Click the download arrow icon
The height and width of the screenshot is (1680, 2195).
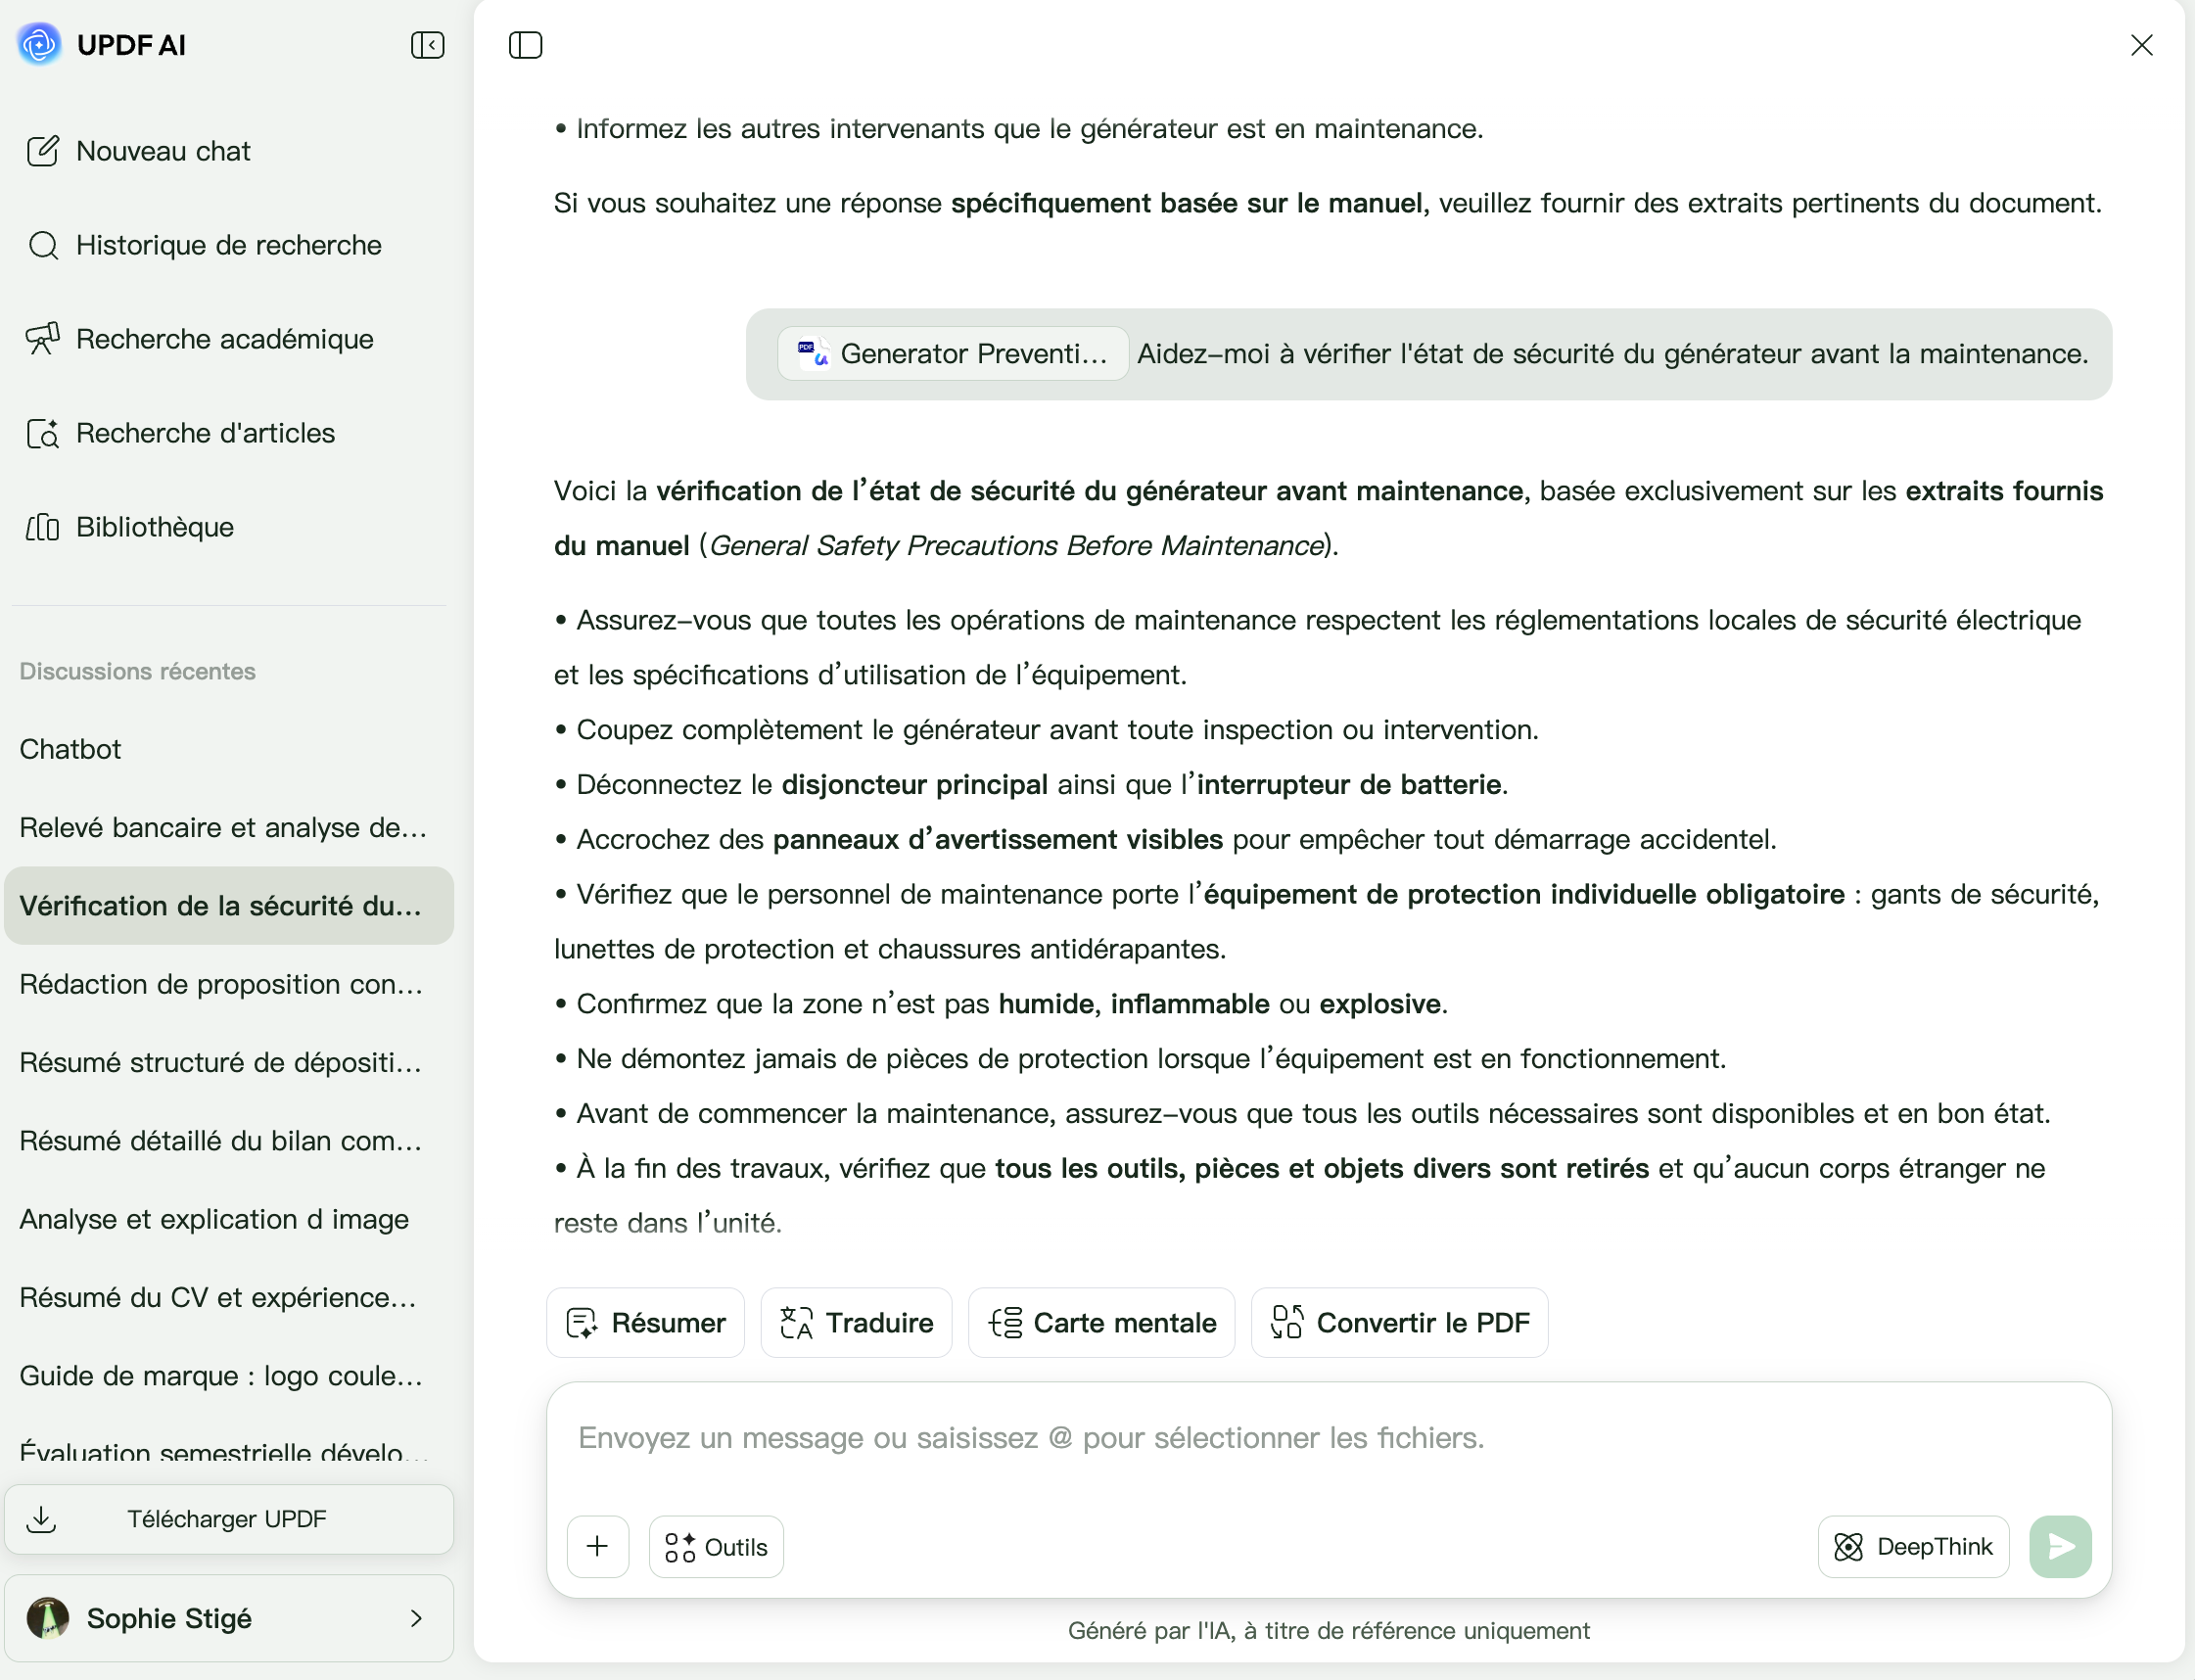click(41, 1519)
